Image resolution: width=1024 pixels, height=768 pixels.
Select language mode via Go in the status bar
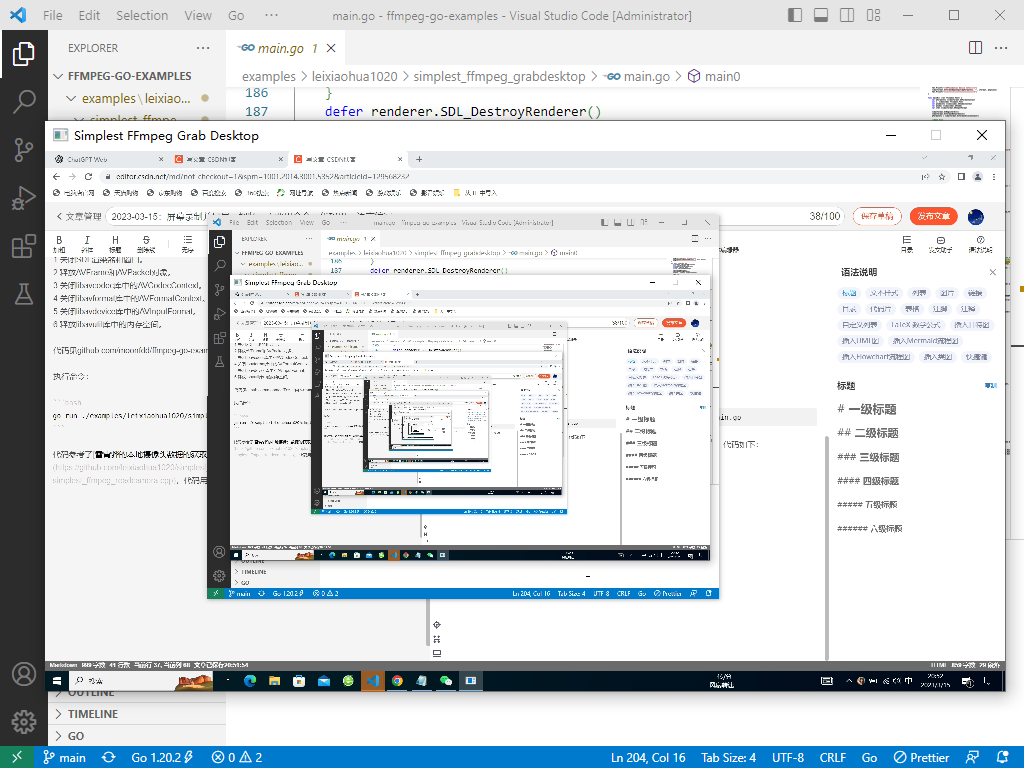[x=869, y=758]
